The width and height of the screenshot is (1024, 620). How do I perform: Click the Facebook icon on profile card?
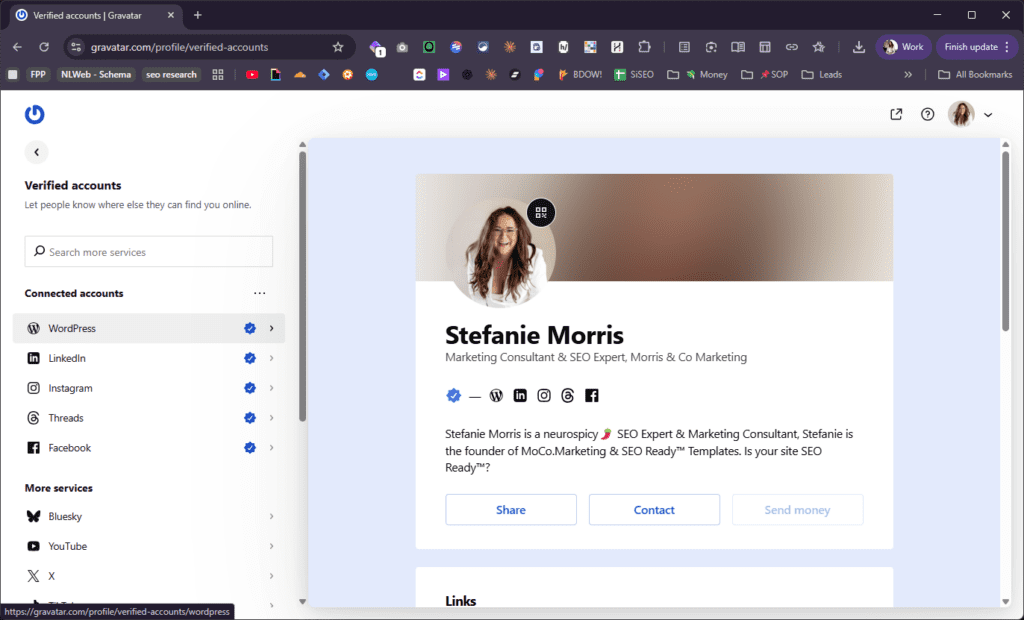point(592,396)
